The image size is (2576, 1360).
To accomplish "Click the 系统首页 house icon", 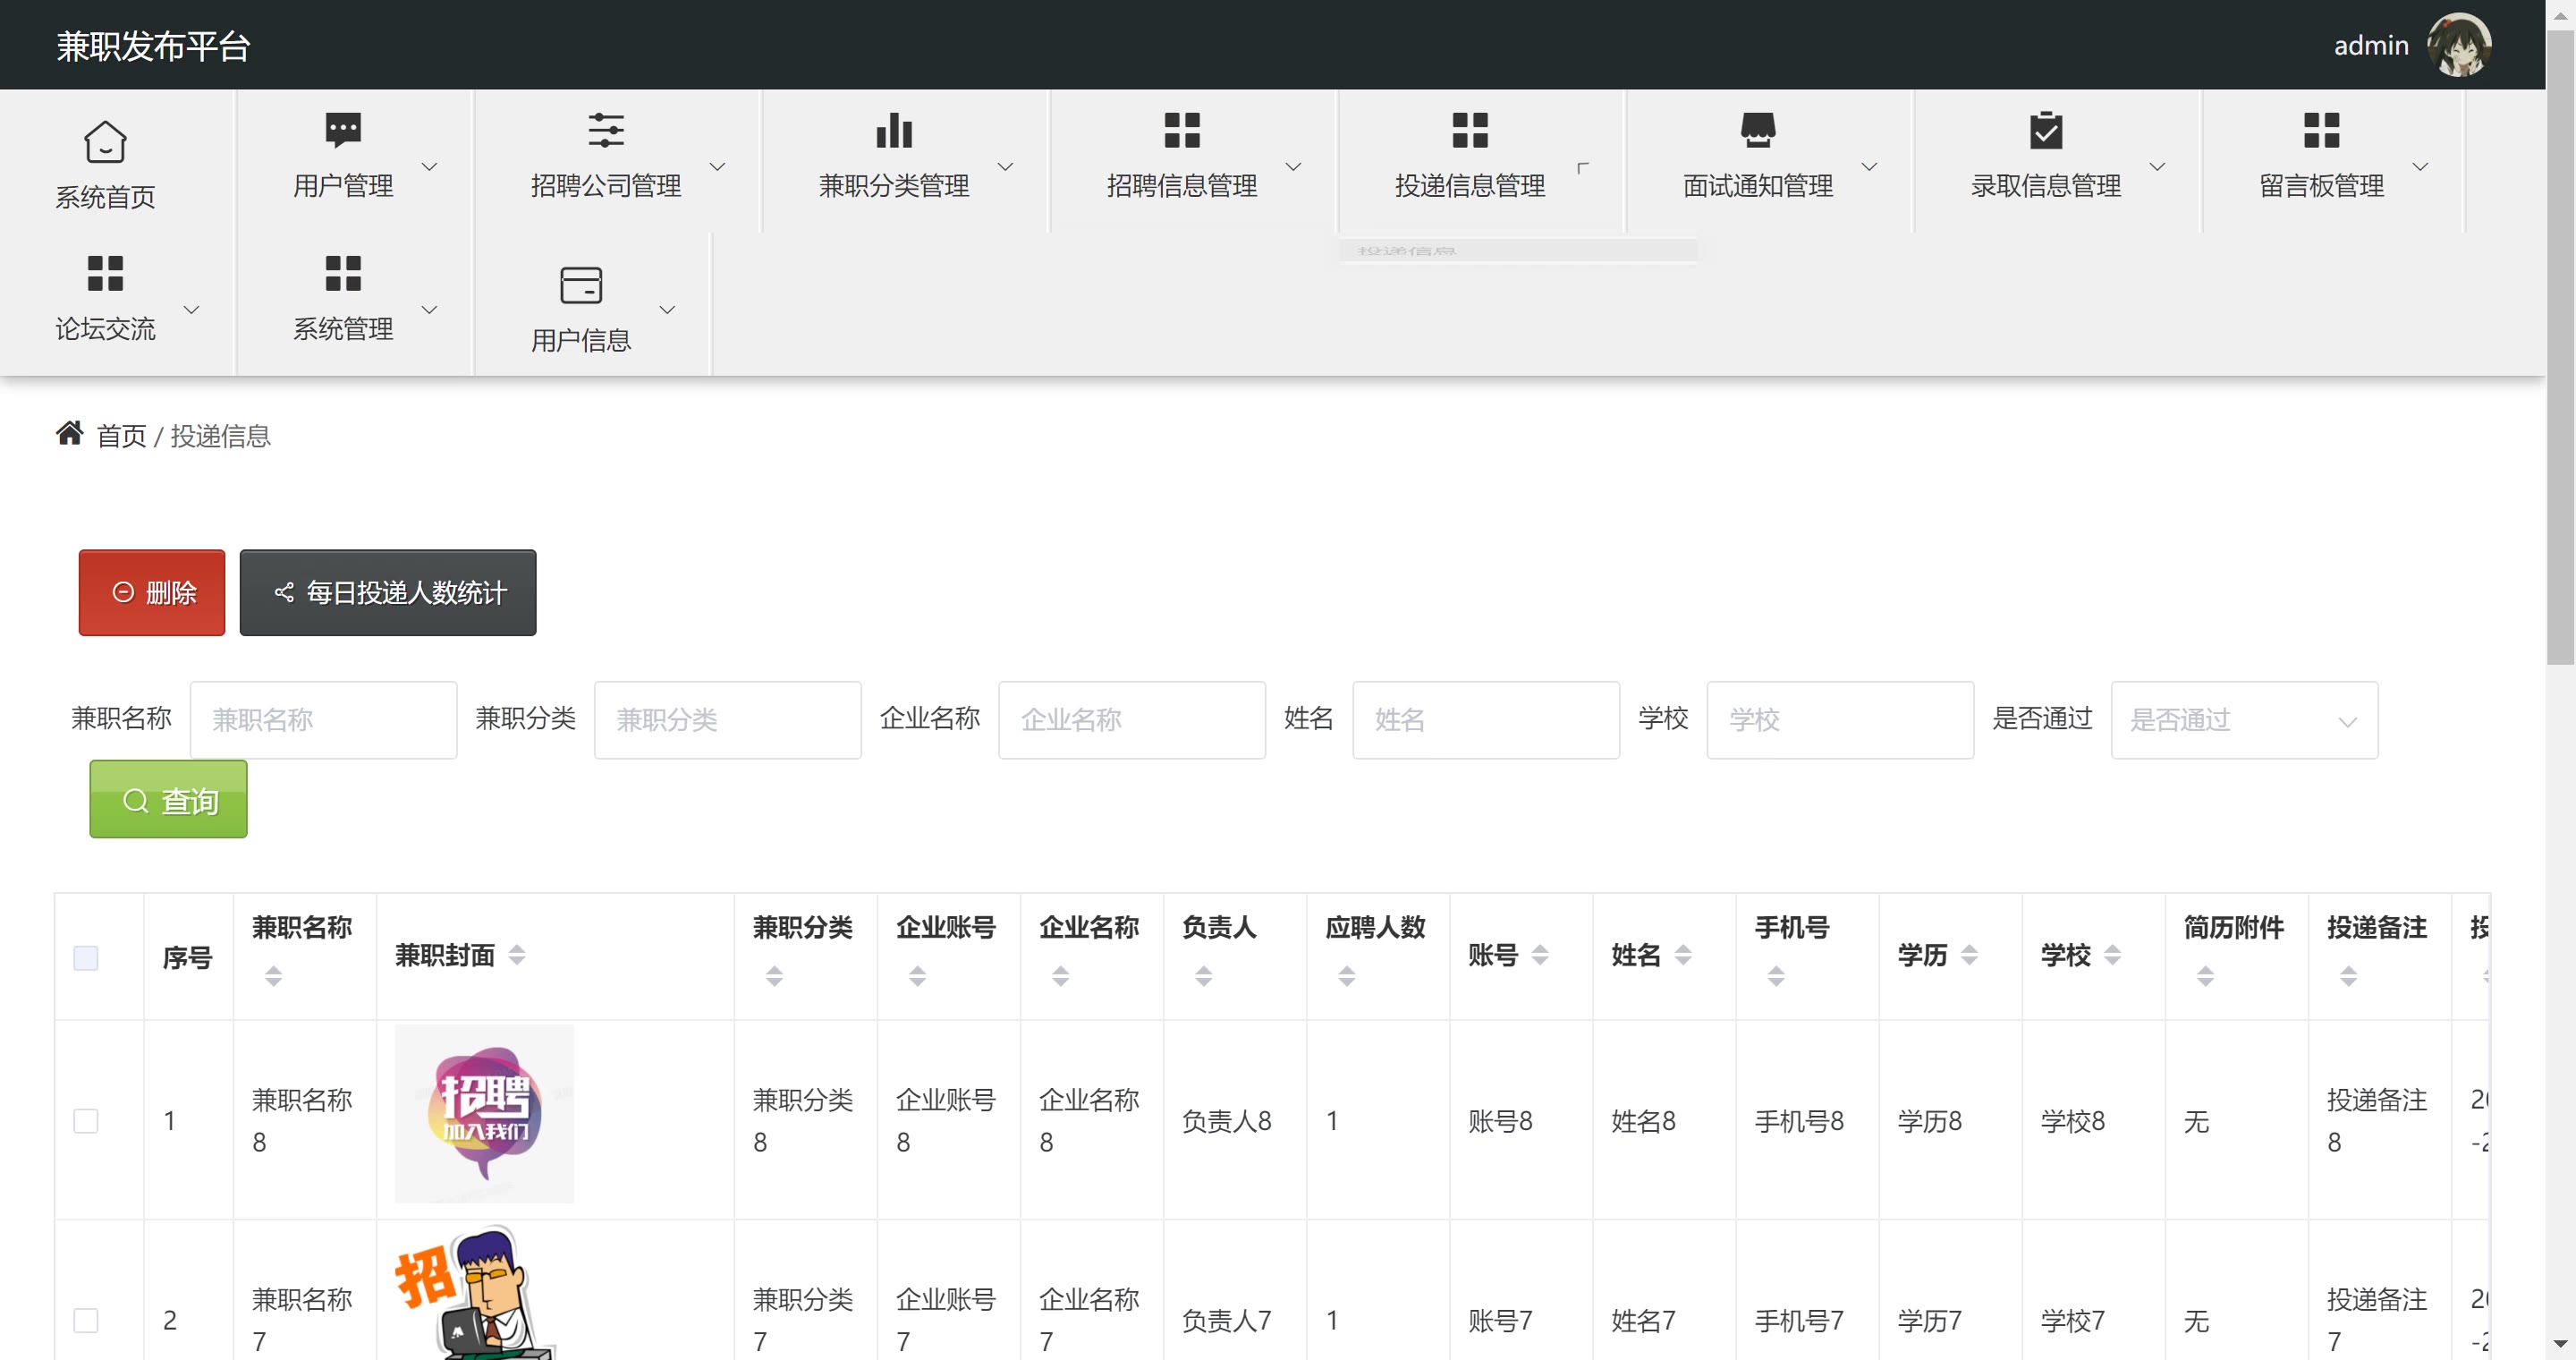I will pos(105,141).
